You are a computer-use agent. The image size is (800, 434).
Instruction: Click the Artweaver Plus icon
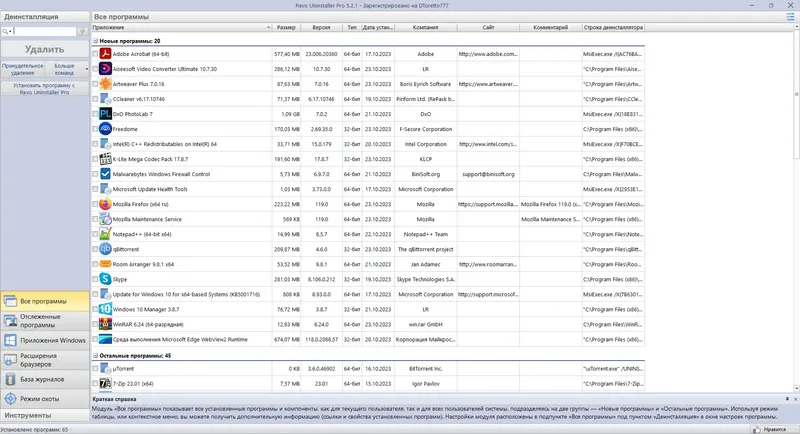(105, 84)
